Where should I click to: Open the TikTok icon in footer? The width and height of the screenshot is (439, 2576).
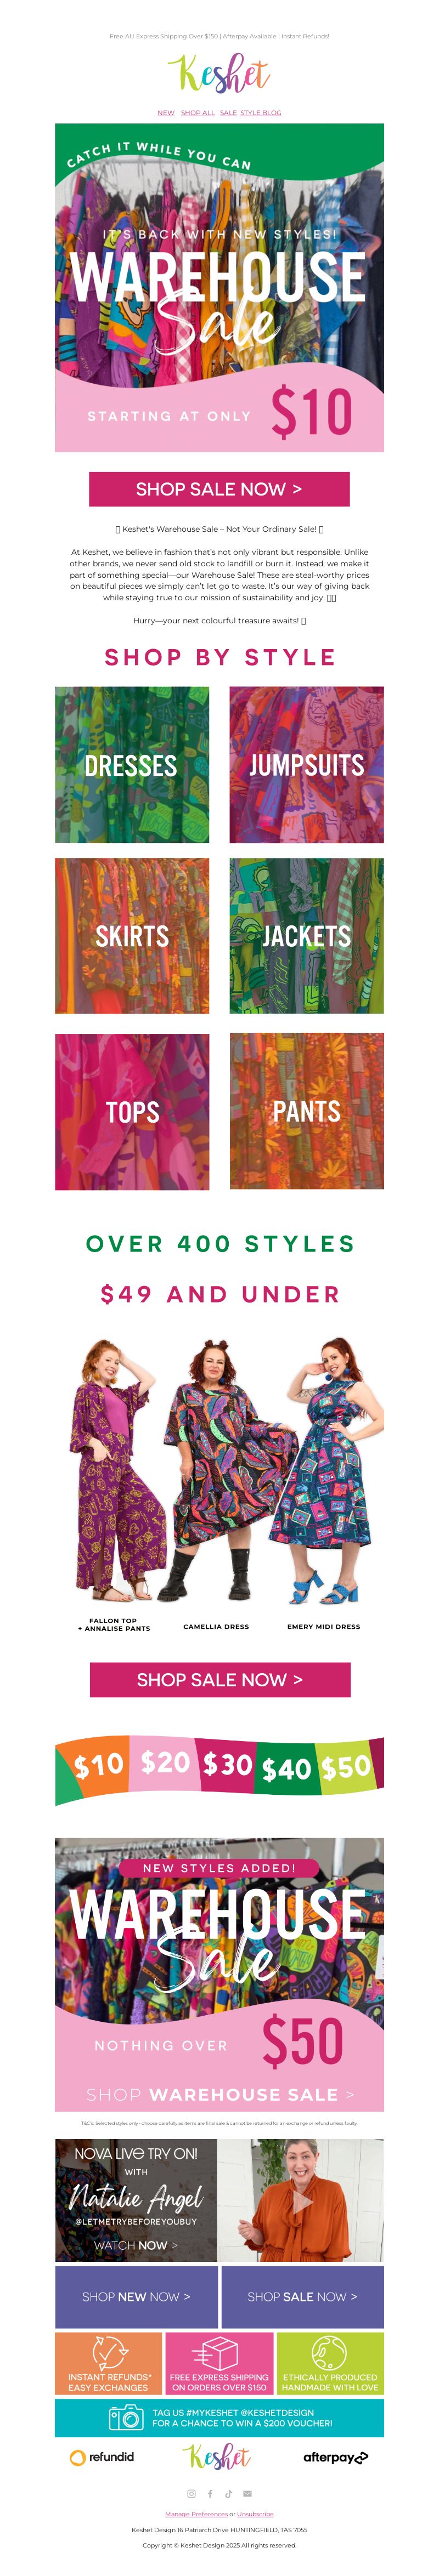pyautogui.click(x=228, y=2494)
